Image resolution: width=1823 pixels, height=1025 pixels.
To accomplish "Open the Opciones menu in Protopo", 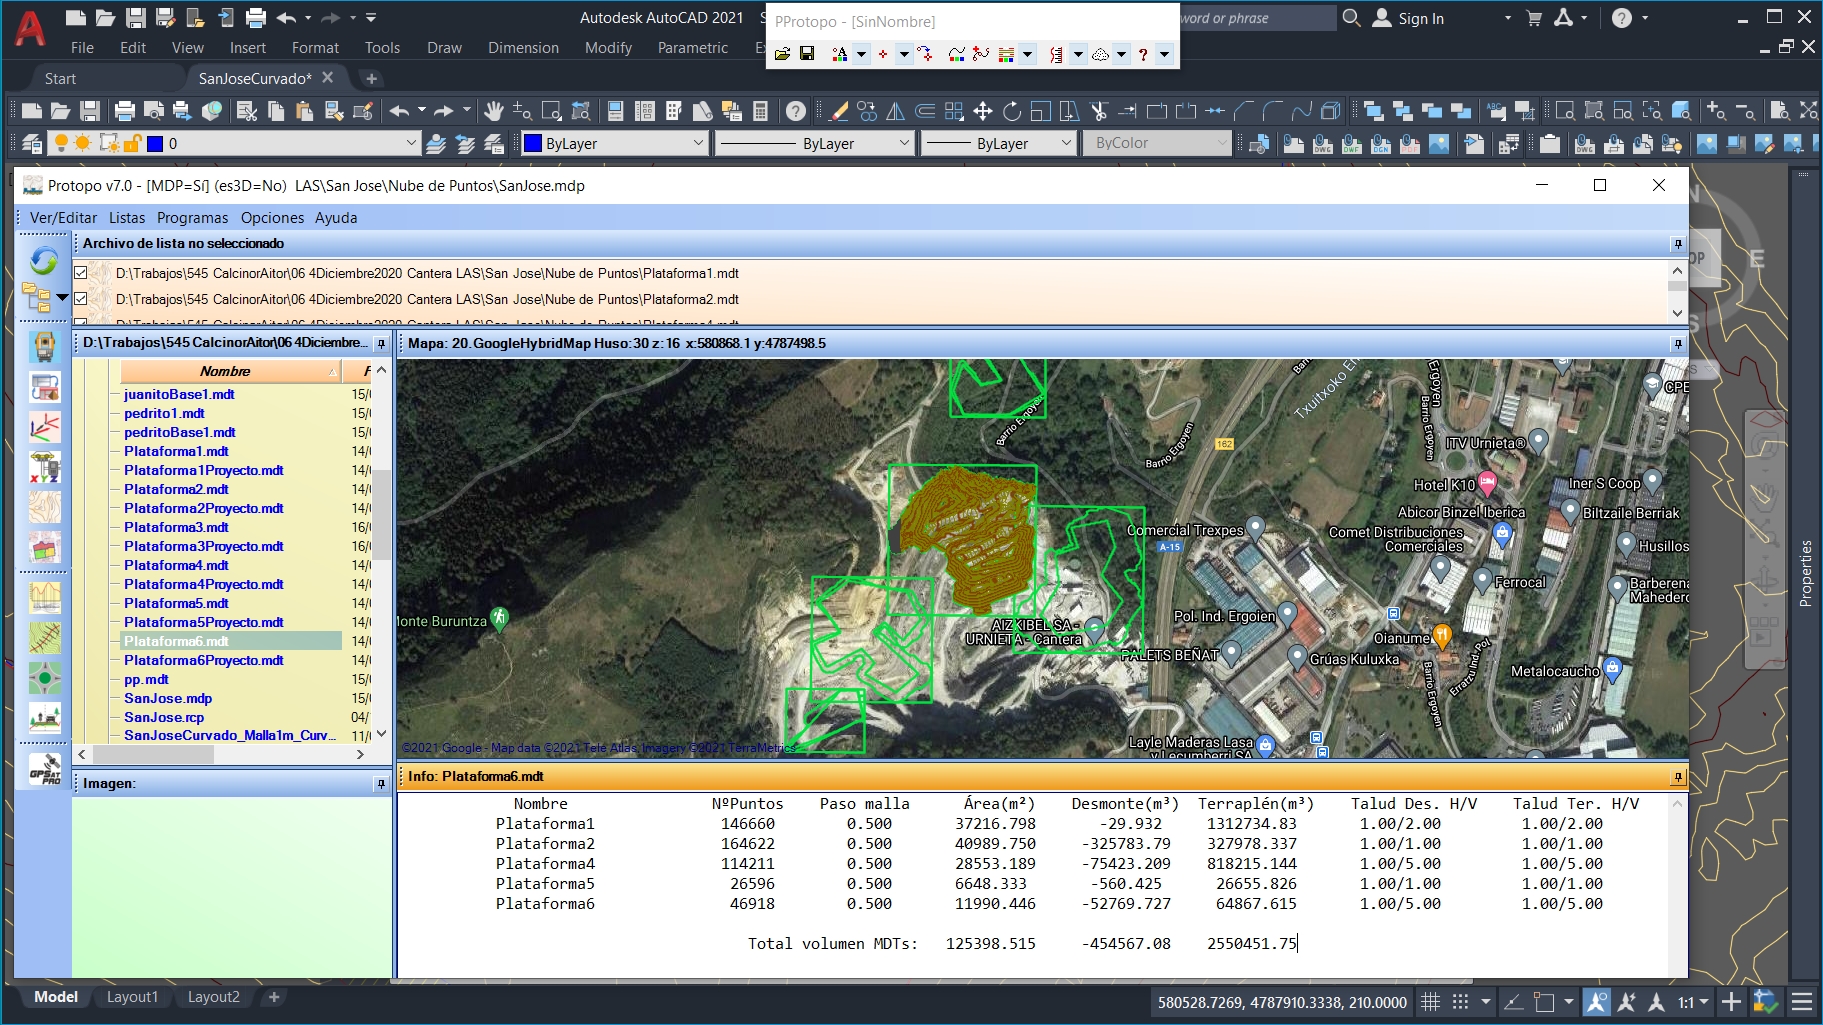I will point(272,217).
